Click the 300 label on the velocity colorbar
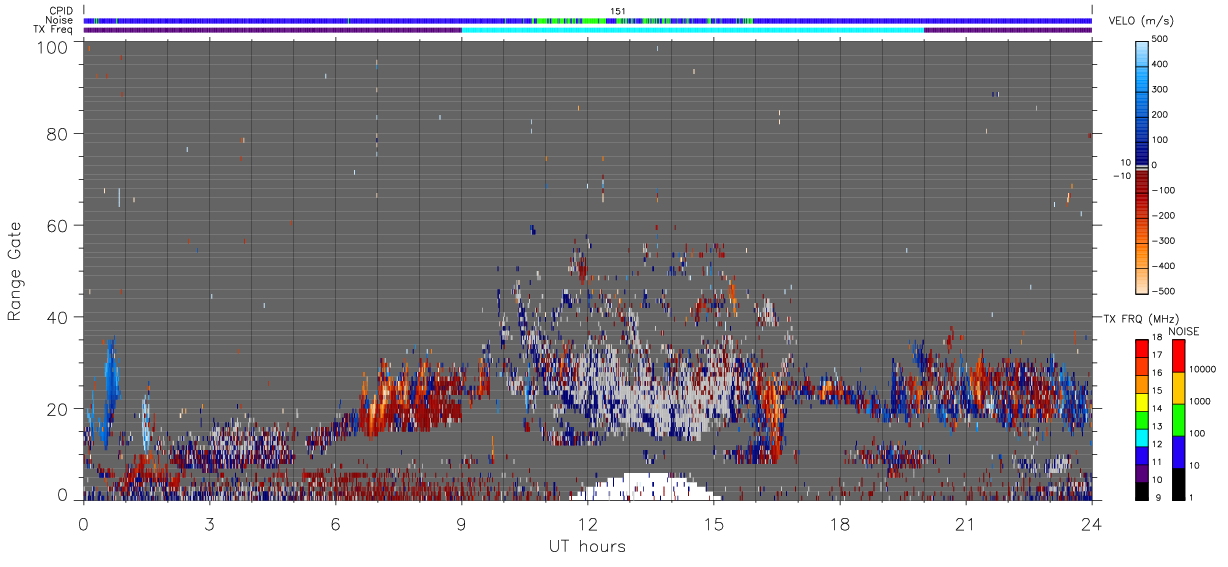This screenshot has height=567, width=1228. tap(1162, 89)
